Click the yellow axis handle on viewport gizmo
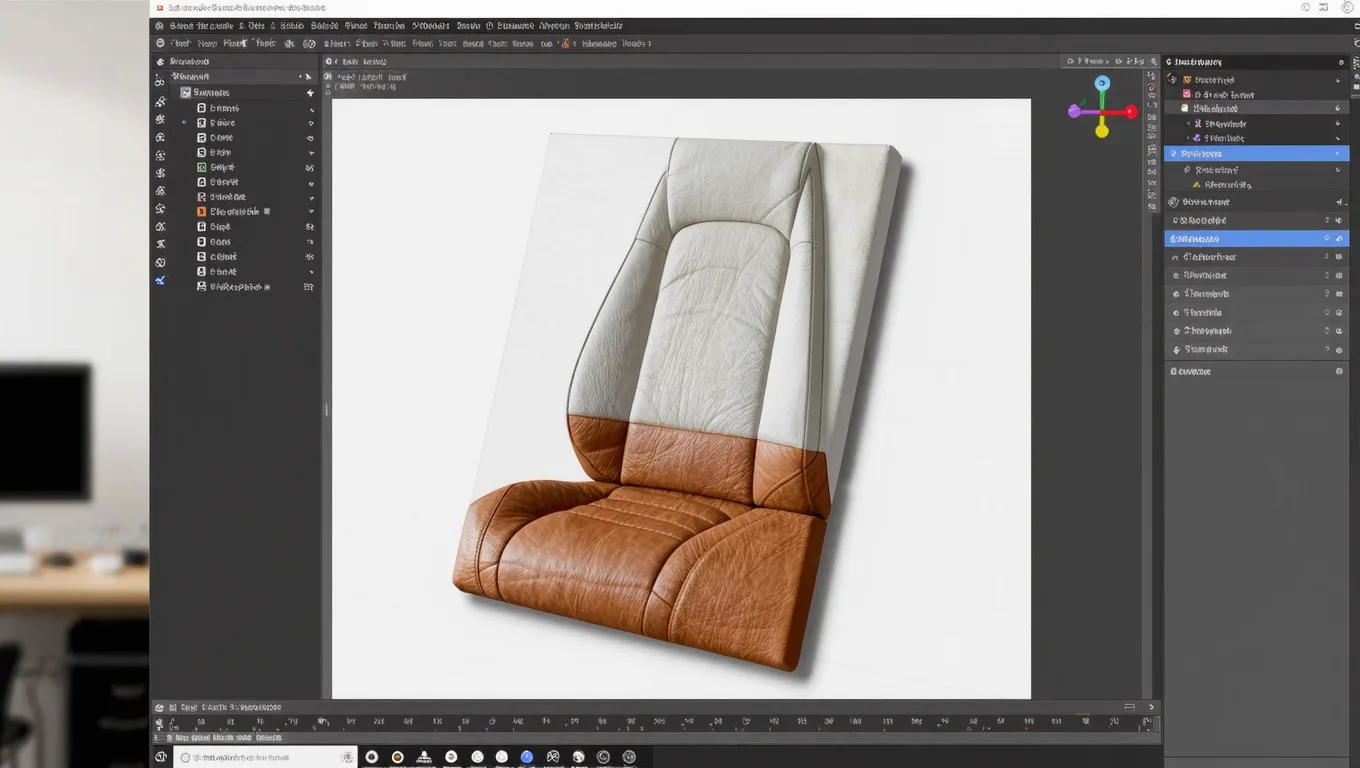 (x=1102, y=131)
